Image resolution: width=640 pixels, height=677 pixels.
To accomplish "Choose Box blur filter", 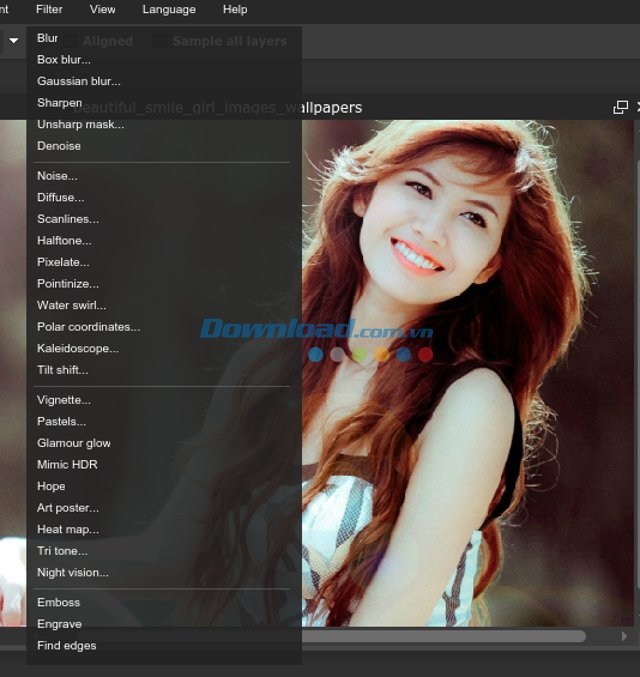I will click(x=64, y=60).
